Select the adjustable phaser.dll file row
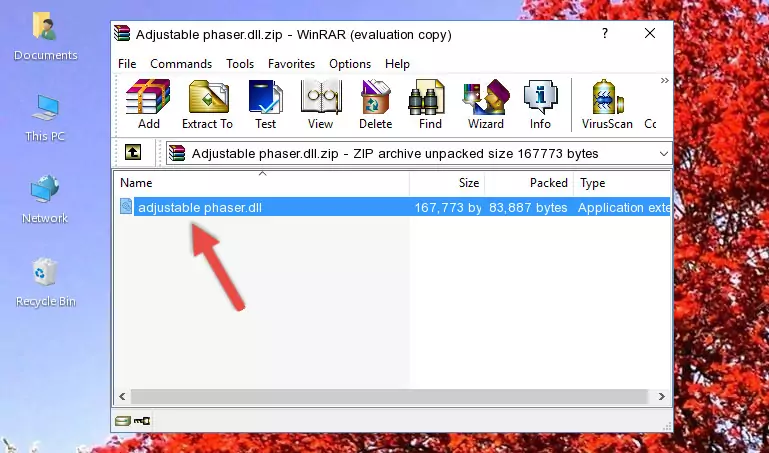This screenshot has width=769, height=453. pyautogui.click(x=394, y=207)
